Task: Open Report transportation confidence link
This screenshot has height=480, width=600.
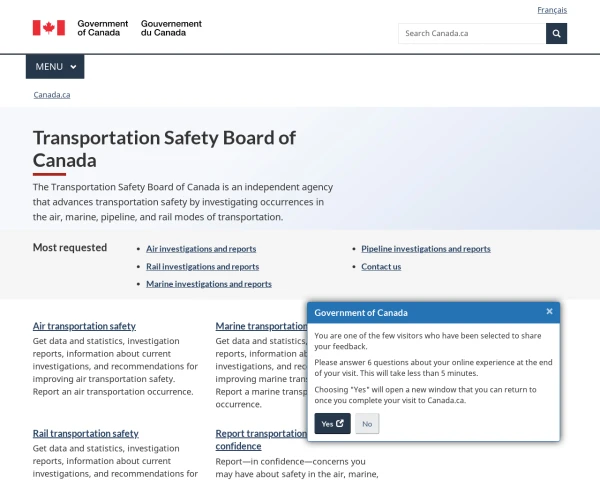Action: tap(261, 440)
